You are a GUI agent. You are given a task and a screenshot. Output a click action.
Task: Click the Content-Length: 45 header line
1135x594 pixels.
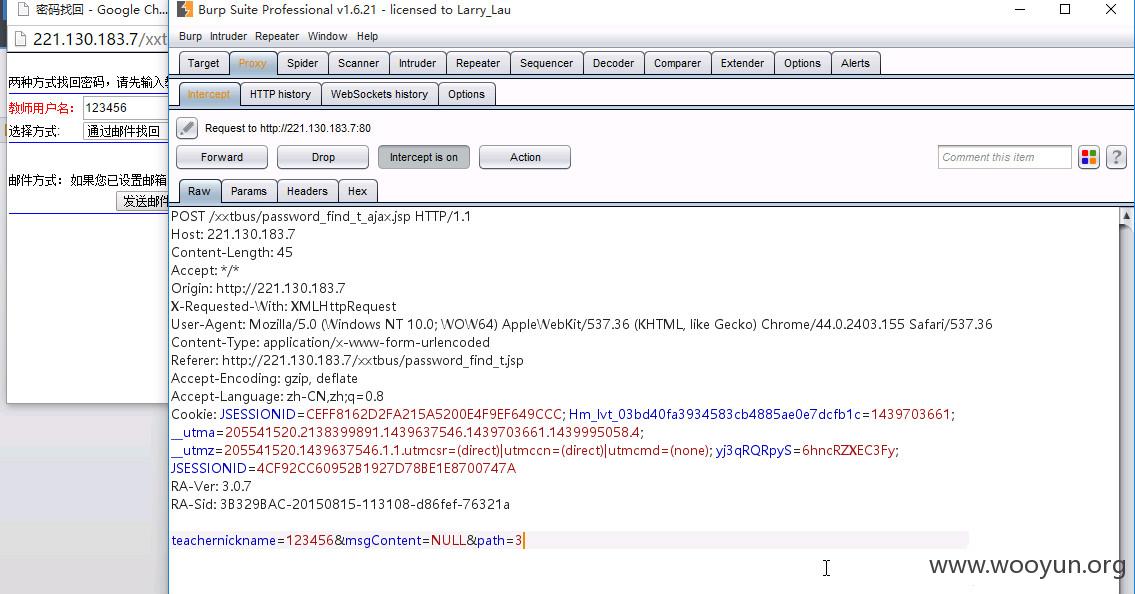point(232,253)
